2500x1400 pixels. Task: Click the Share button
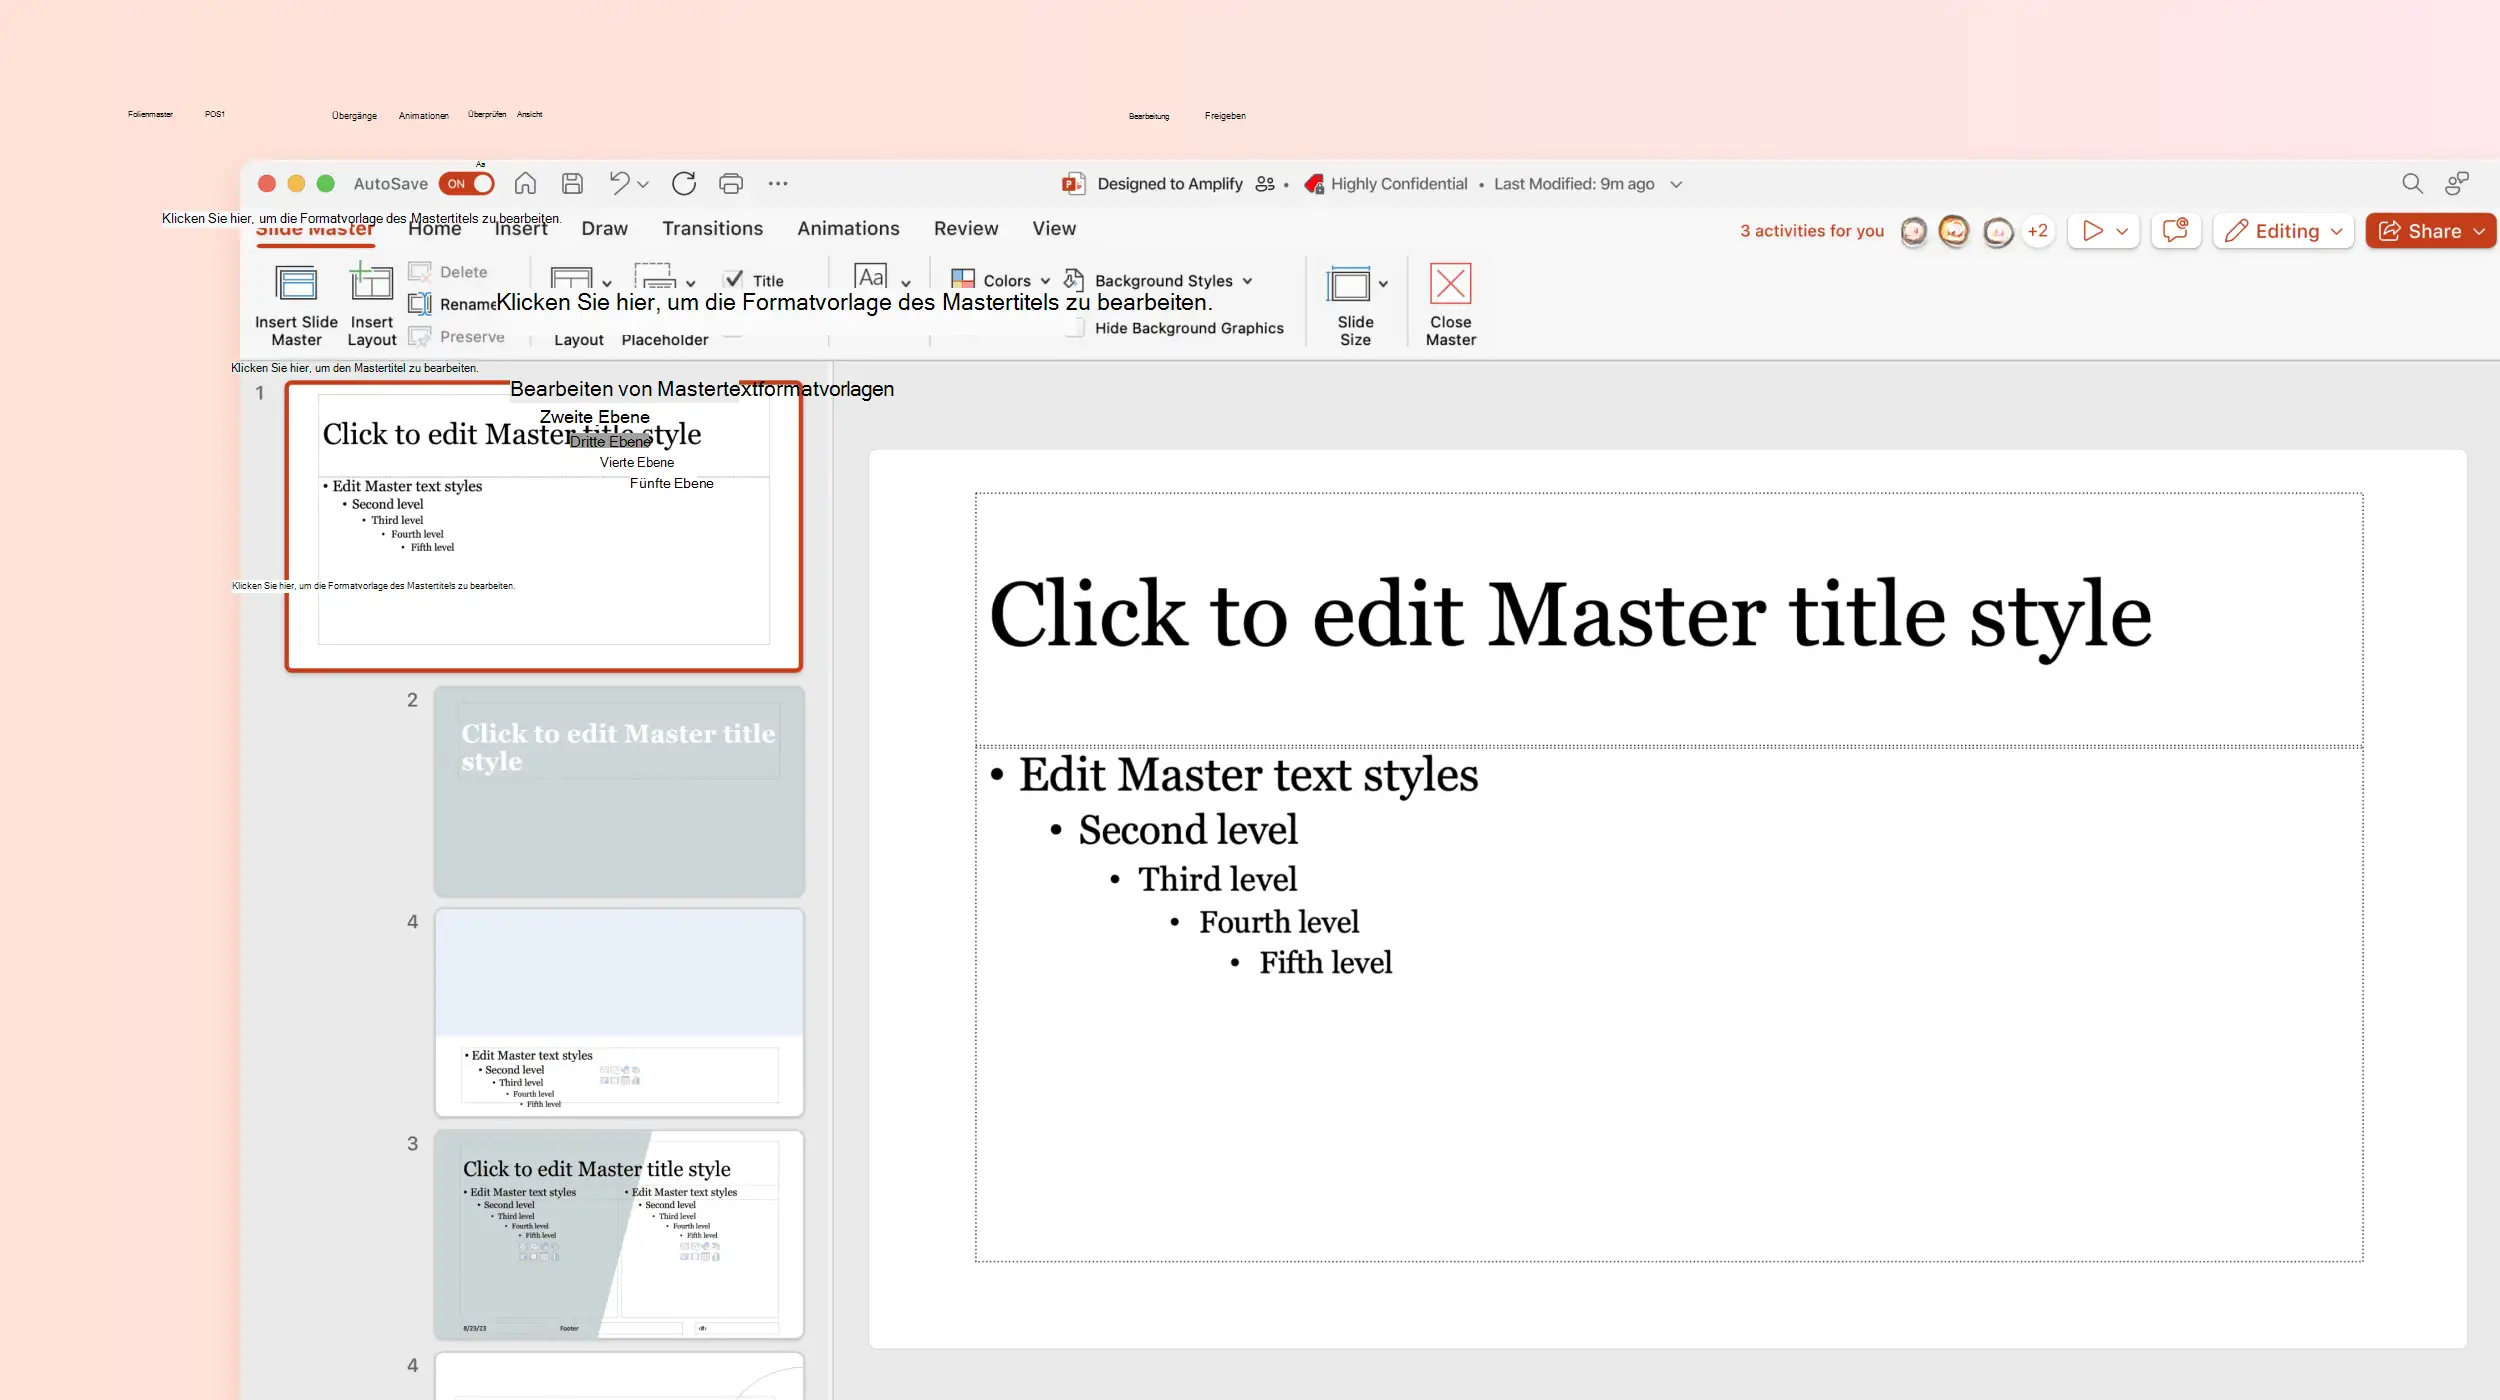(2430, 231)
